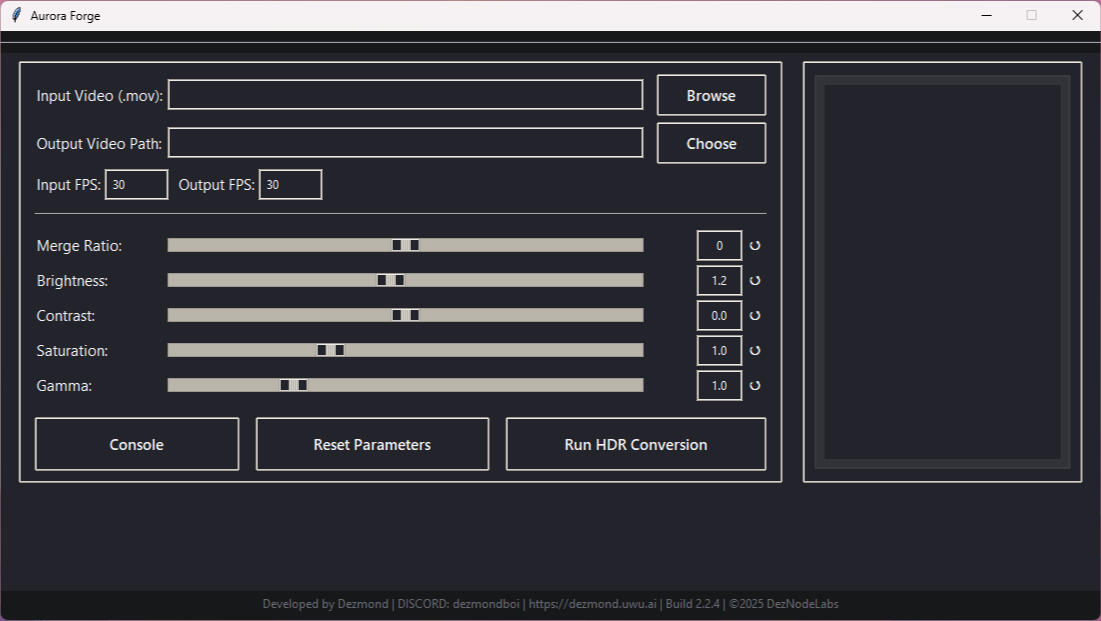
Task: Reset Gamma with the circular arrow icon
Action: coord(755,385)
